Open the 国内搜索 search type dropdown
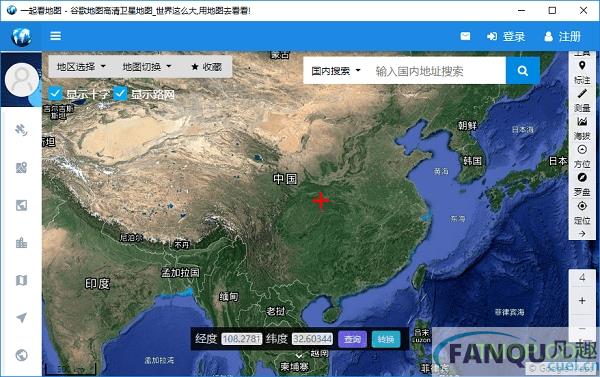The width and height of the screenshot is (600, 377). [x=336, y=71]
